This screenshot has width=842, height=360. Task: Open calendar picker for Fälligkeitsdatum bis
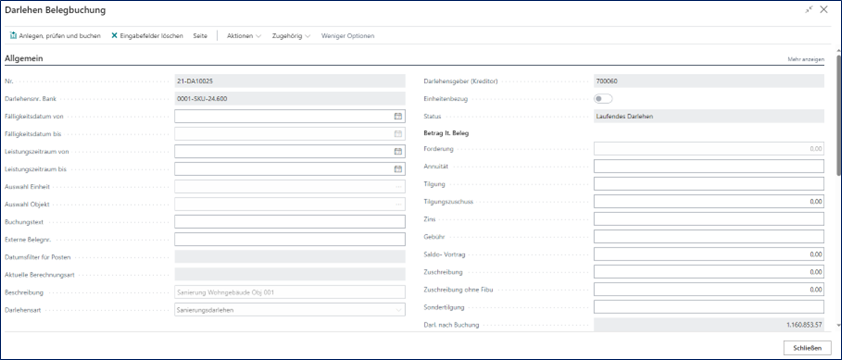point(398,134)
